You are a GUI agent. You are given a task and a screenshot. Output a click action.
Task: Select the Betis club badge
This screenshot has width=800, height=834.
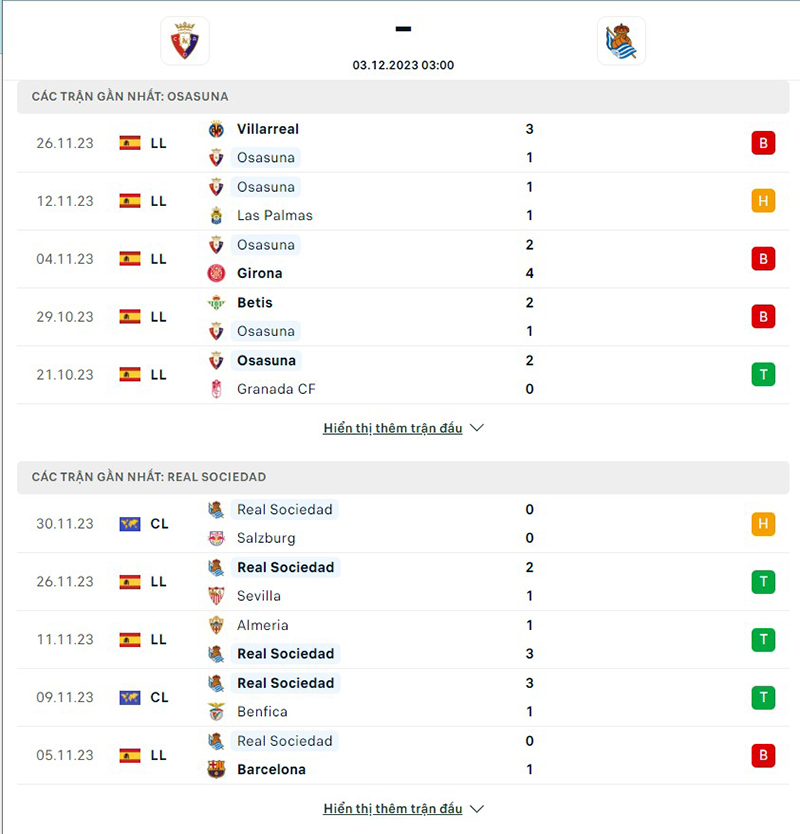coord(218,302)
